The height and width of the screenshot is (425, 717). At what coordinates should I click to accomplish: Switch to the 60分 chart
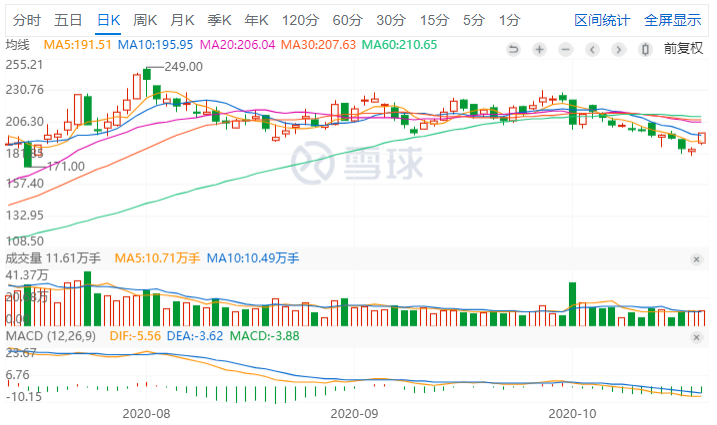(x=348, y=20)
